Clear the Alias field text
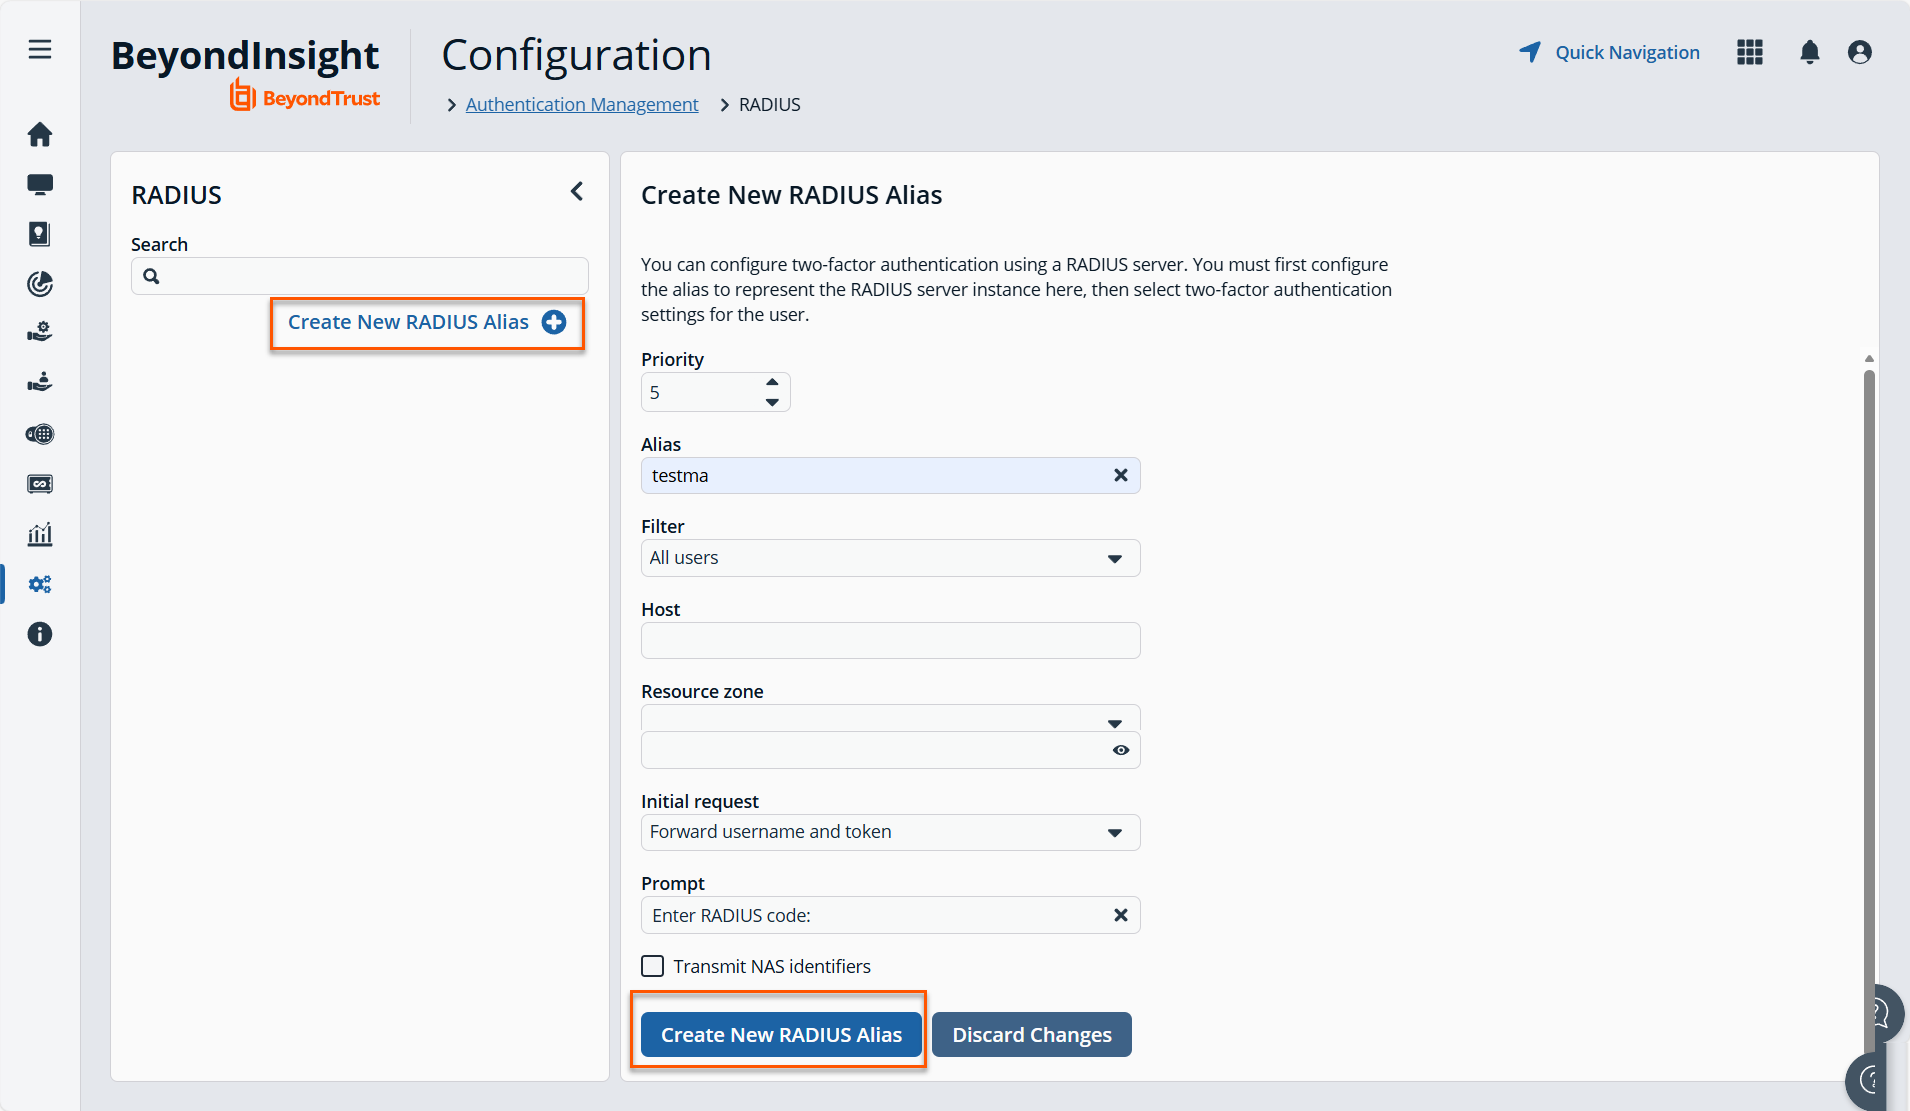The height and width of the screenshot is (1111, 1910). [x=1121, y=475]
